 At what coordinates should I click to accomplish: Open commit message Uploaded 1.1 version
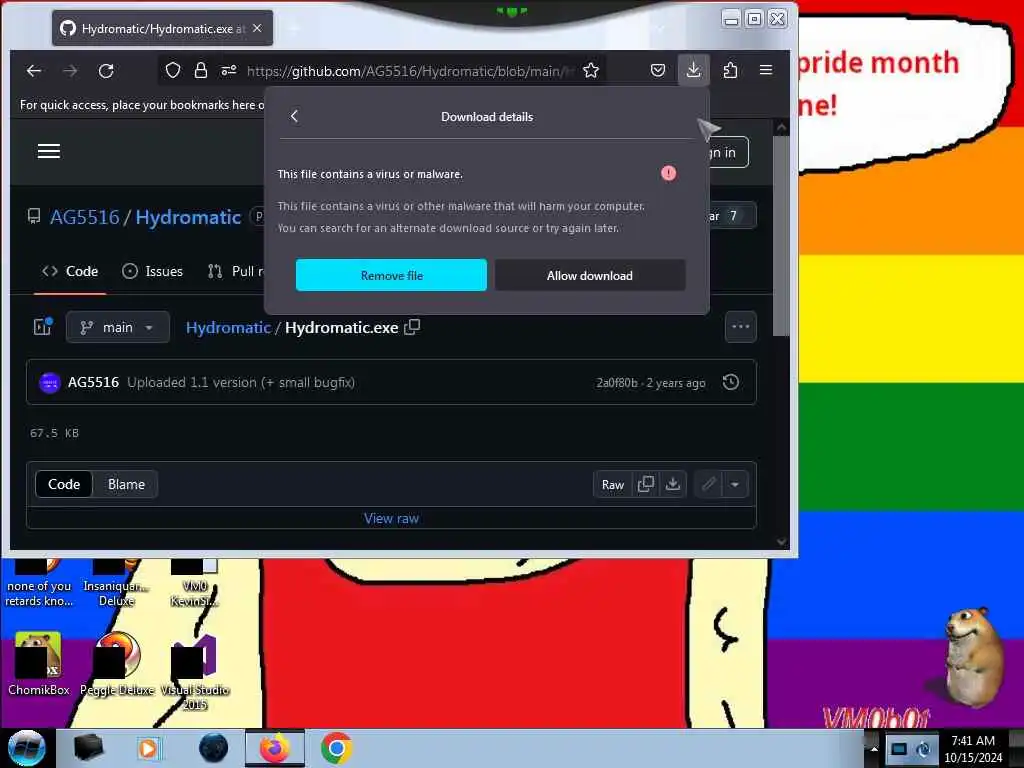click(x=241, y=383)
